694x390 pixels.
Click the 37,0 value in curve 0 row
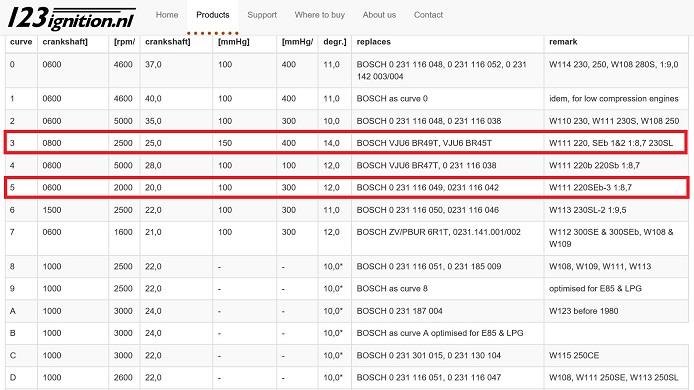click(x=153, y=64)
